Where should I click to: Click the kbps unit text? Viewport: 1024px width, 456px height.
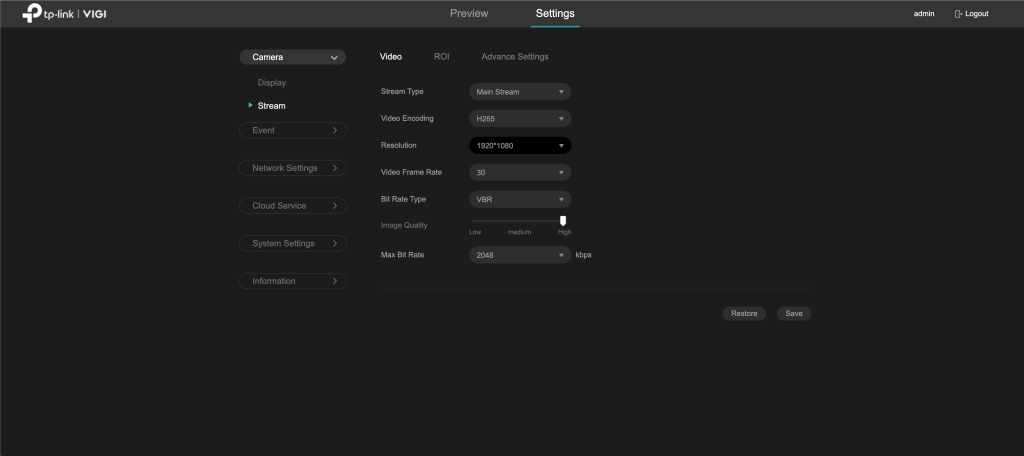(583, 255)
